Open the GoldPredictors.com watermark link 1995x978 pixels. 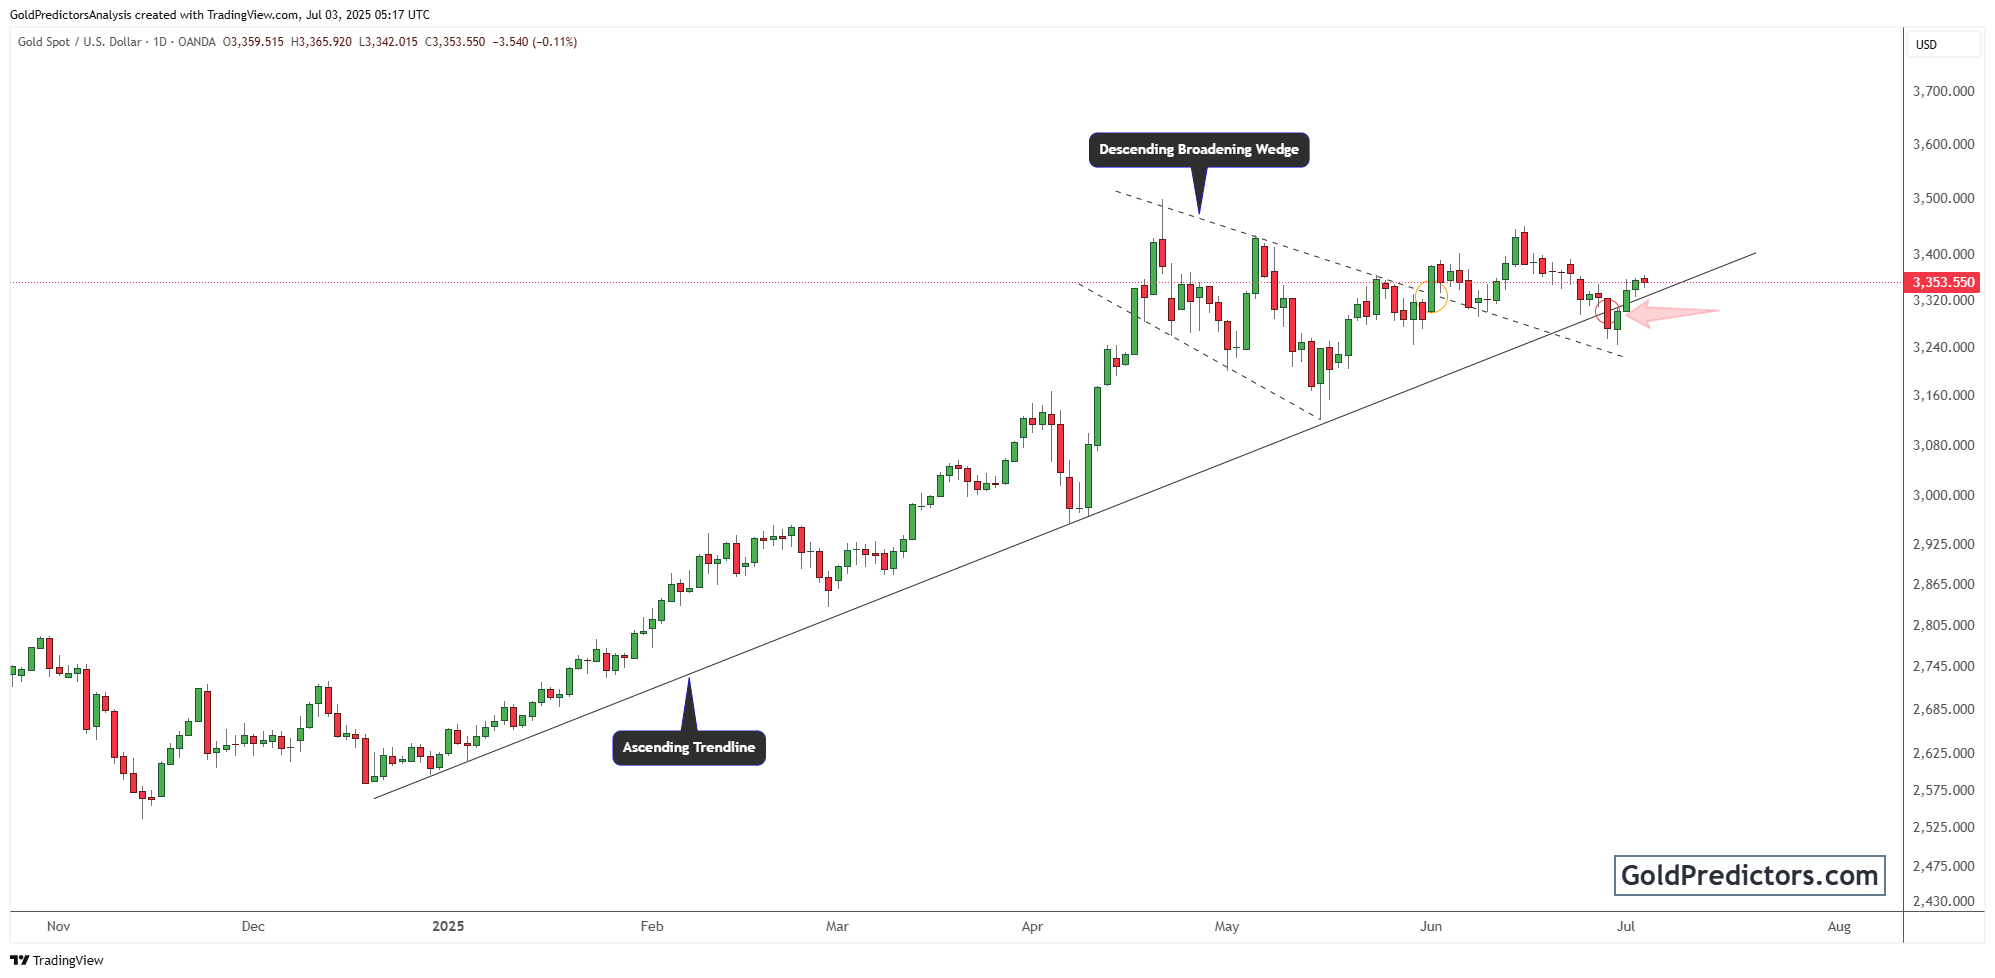[1749, 876]
